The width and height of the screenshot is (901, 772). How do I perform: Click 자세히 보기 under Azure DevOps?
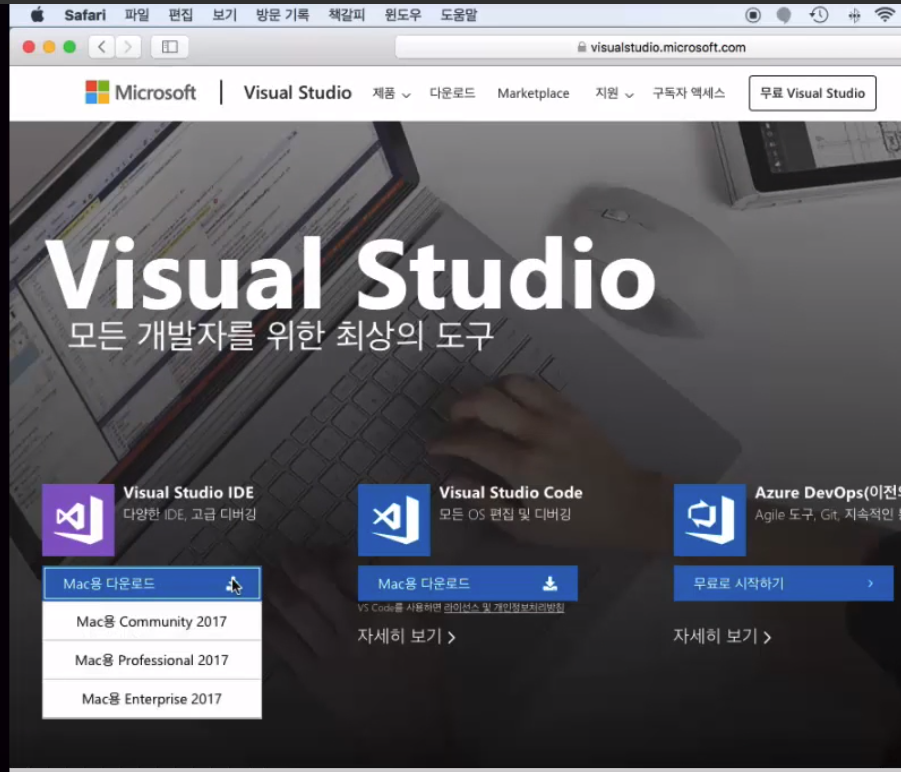tap(722, 636)
